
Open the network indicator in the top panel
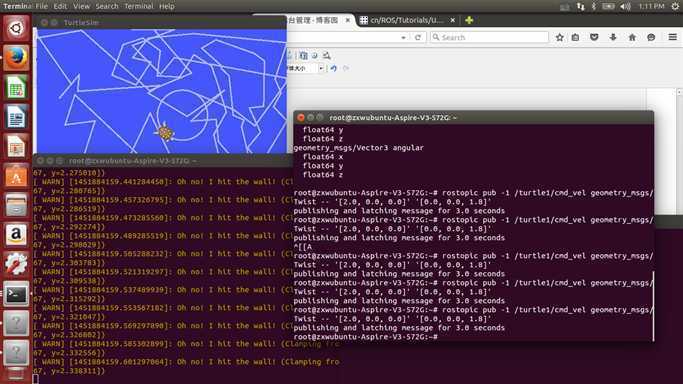pyautogui.click(x=580, y=6)
